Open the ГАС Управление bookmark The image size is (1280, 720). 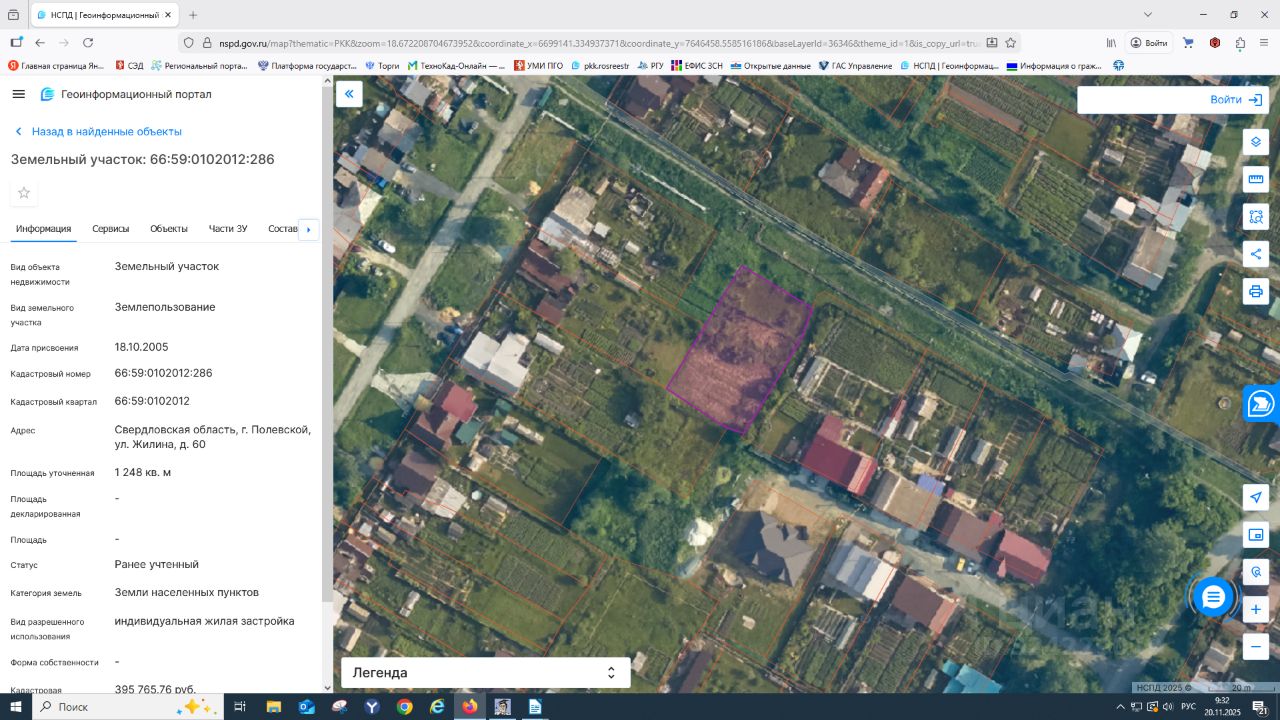pos(855,66)
